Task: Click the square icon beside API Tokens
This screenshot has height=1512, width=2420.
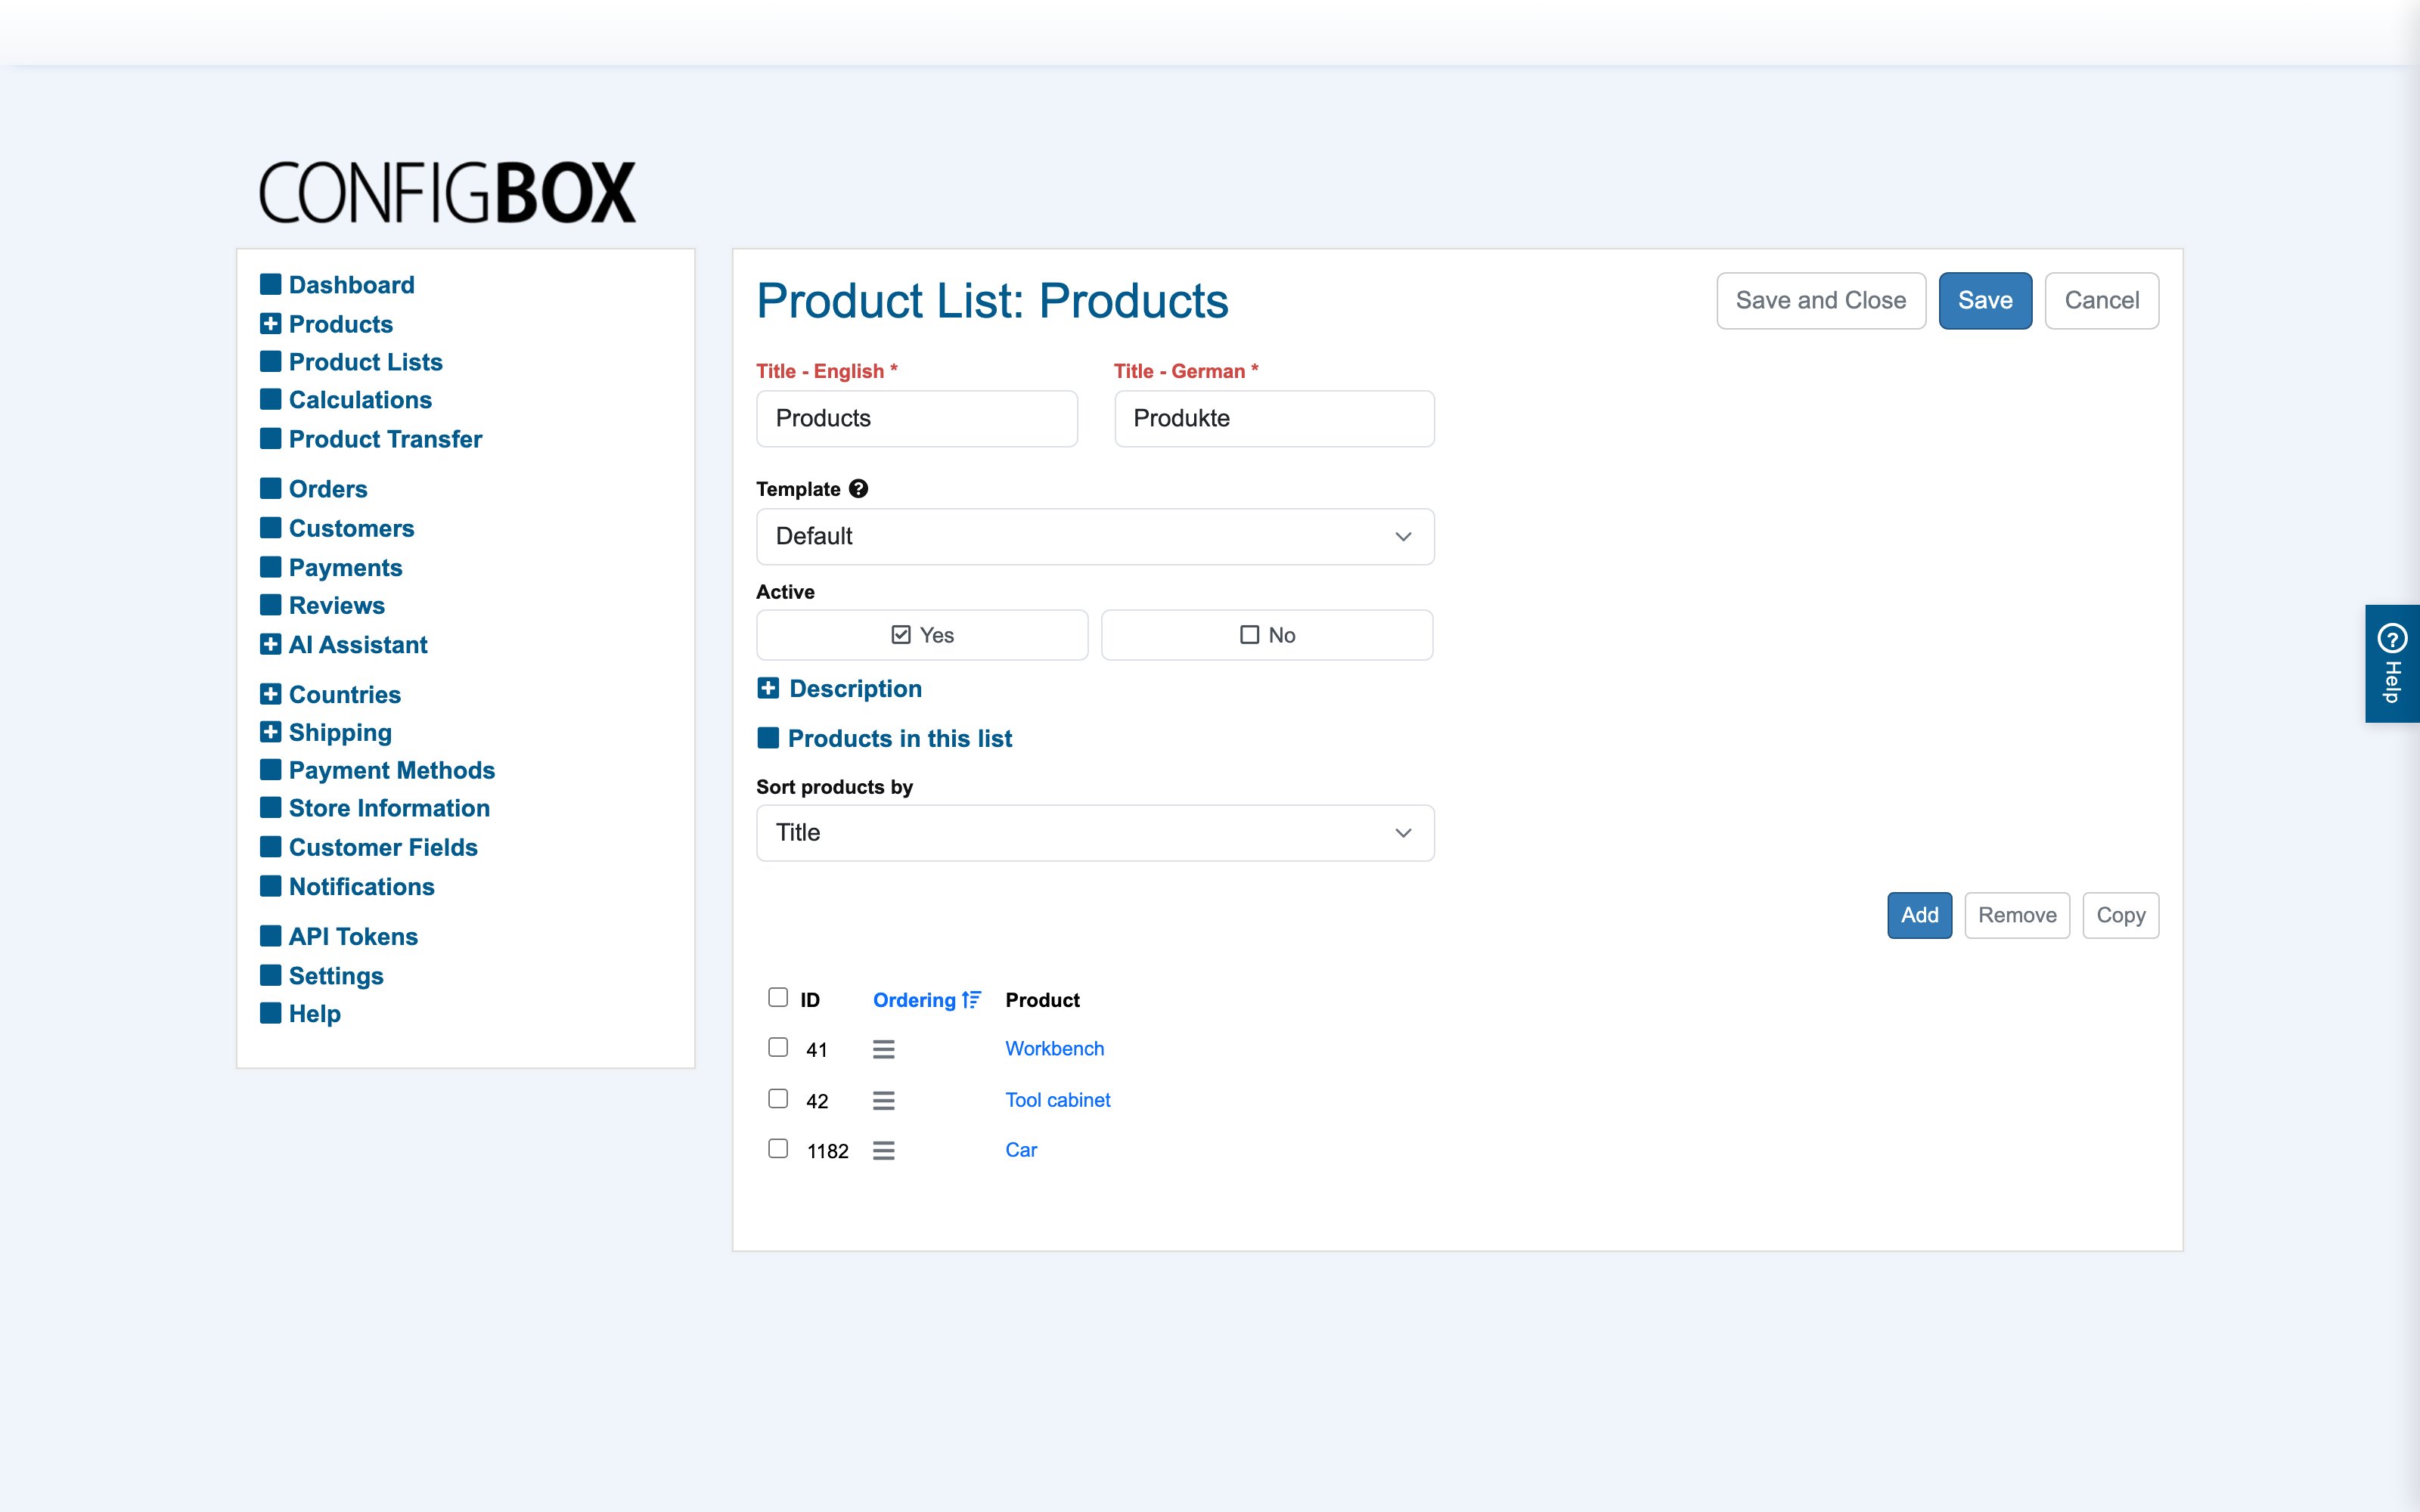Action: pos(270,936)
